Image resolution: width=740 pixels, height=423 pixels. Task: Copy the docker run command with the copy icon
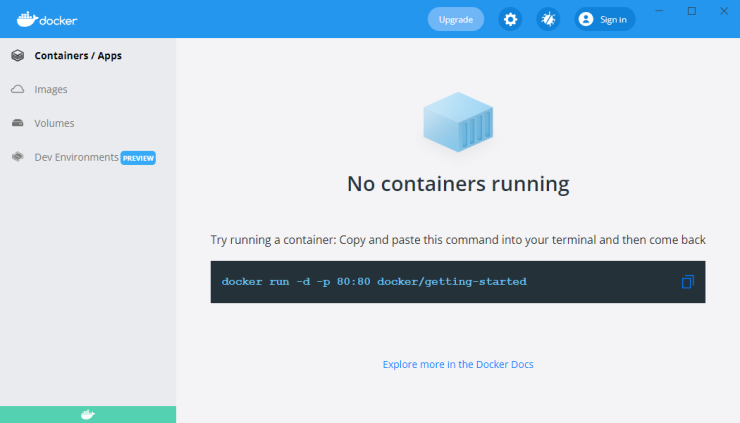pyautogui.click(x=688, y=282)
